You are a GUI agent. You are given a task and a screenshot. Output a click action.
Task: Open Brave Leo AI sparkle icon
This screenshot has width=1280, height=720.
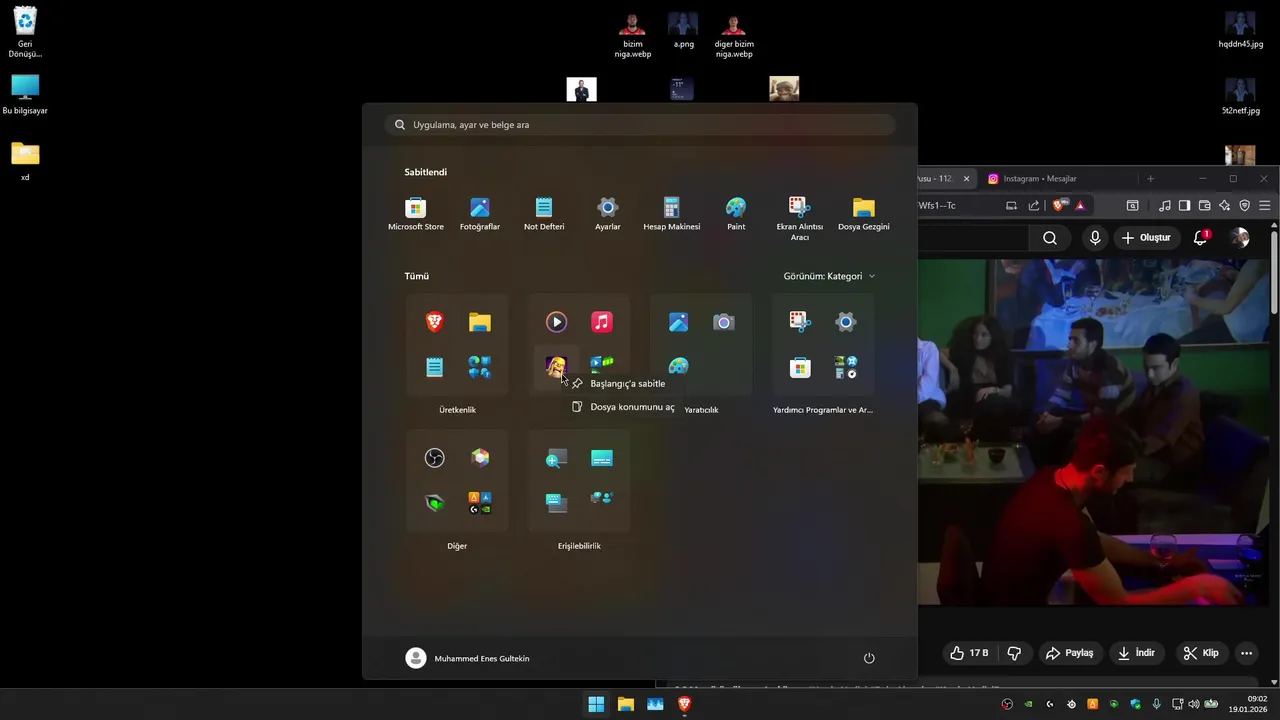[x=1224, y=206]
